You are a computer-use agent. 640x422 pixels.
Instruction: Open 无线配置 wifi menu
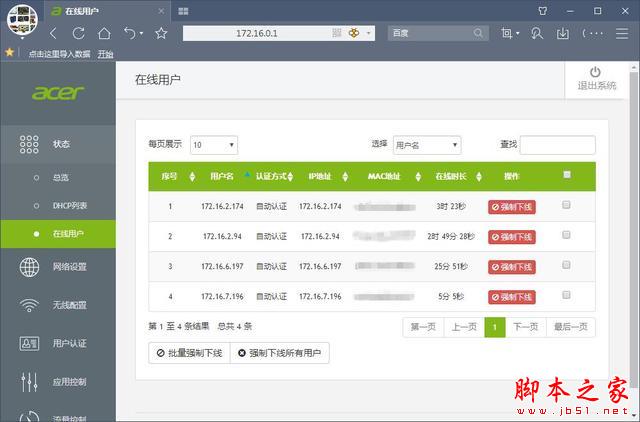pyautogui.click(x=58, y=305)
